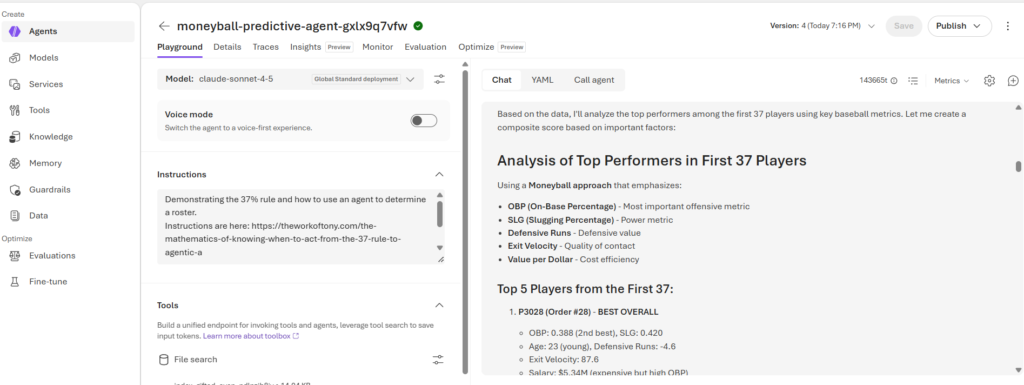Click the Exit Velocity: 87.6 line
Image resolution: width=1024 pixels, height=385 pixels.
point(564,360)
